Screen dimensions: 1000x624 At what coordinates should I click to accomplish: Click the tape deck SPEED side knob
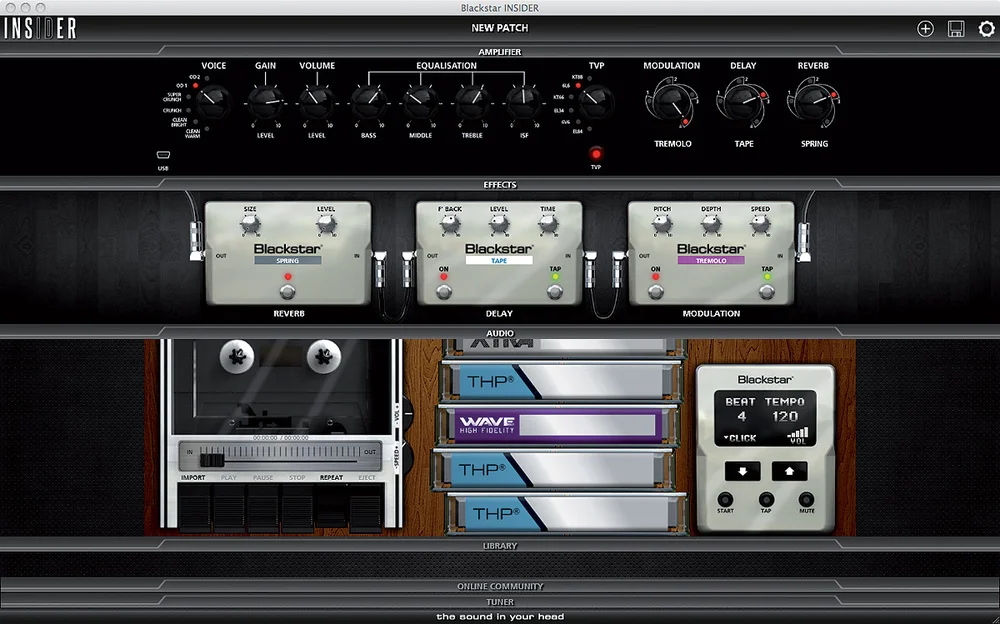click(x=408, y=457)
